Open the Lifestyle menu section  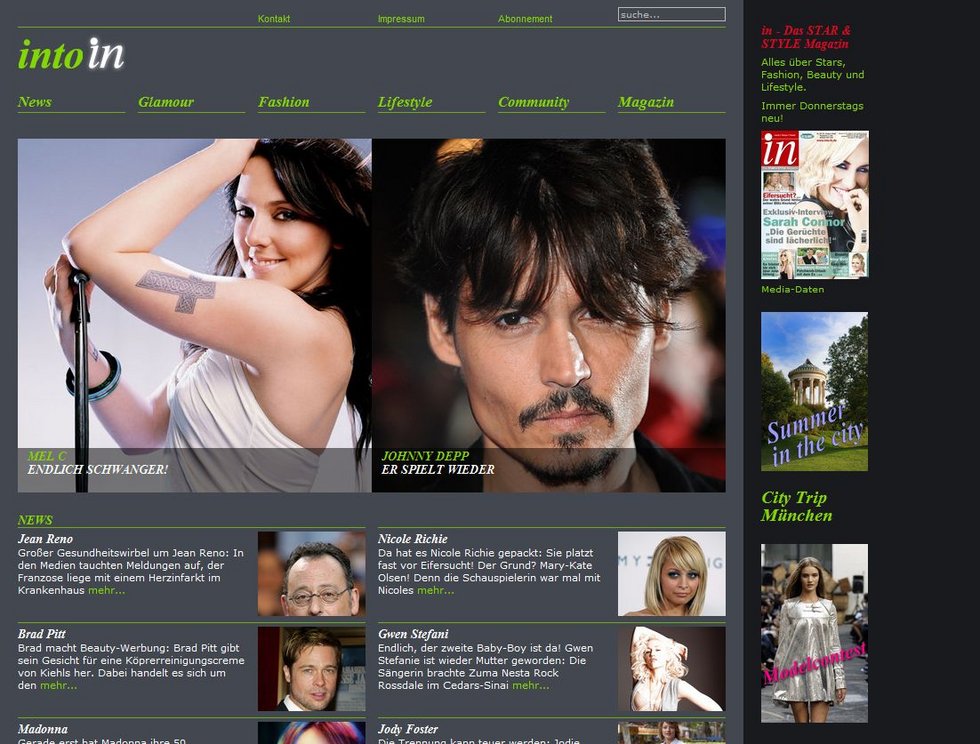[x=405, y=102]
